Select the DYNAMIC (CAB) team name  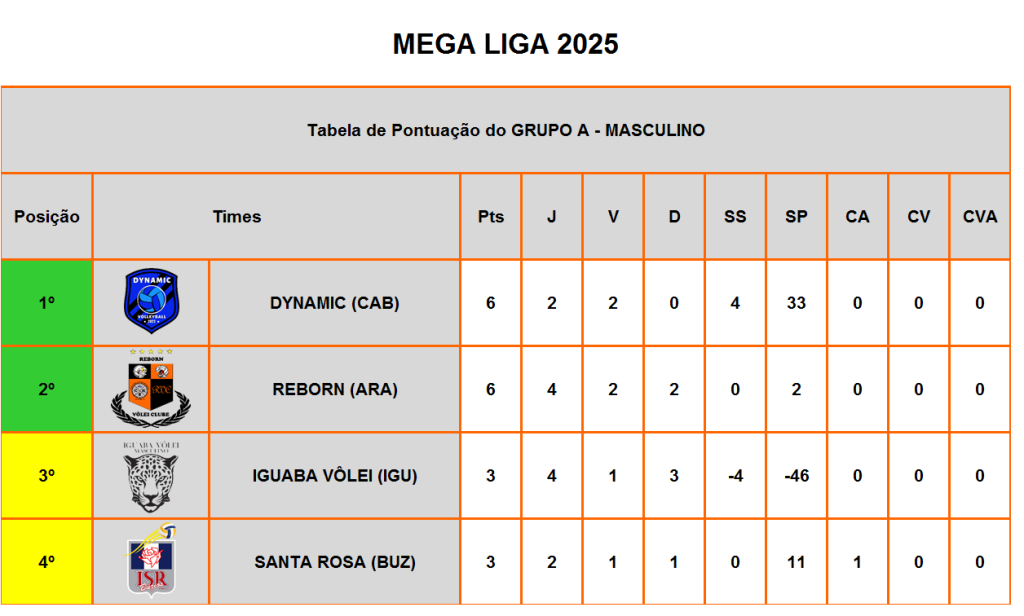click(x=334, y=303)
